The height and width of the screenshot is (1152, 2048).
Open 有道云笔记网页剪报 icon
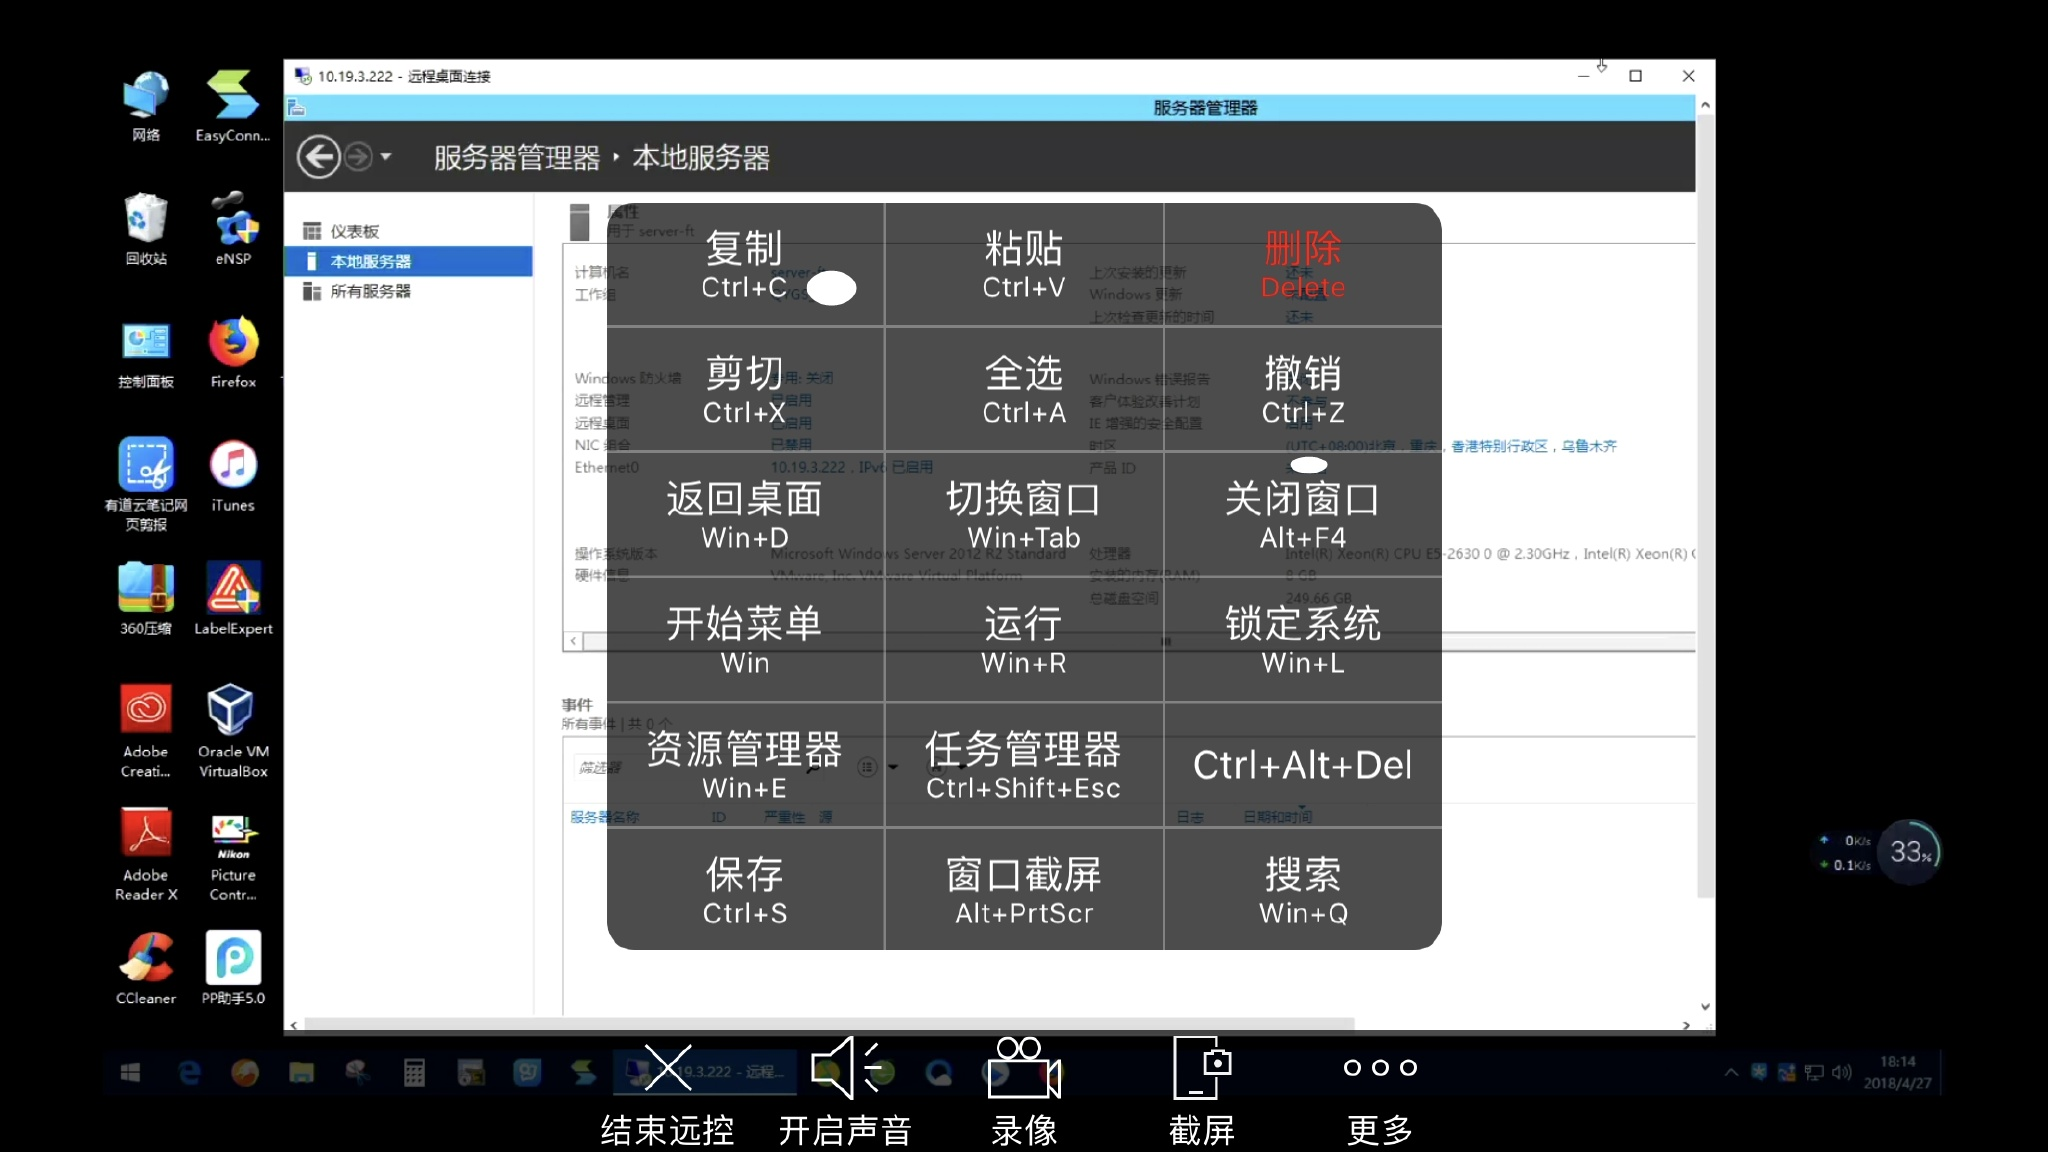pyautogui.click(x=146, y=484)
